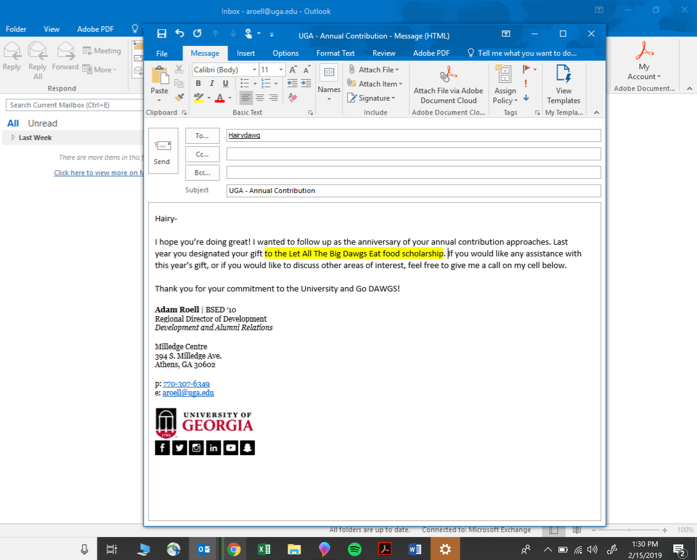This screenshot has width=697, height=560.
Task: Mark message as Low Importance
Action: coord(526,97)
